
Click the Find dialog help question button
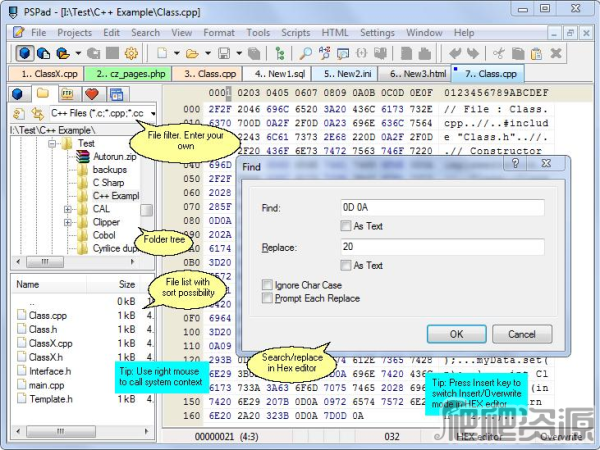coord(515,163)
